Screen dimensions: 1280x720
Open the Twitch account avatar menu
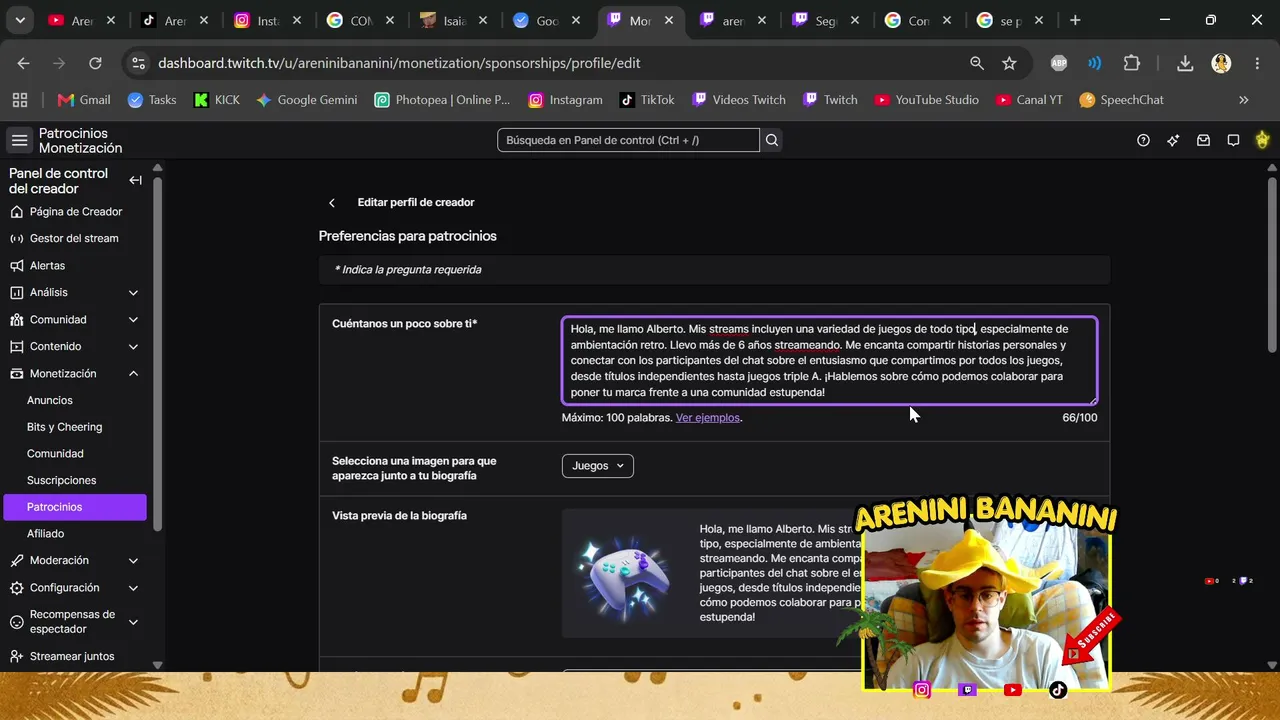1262,140
